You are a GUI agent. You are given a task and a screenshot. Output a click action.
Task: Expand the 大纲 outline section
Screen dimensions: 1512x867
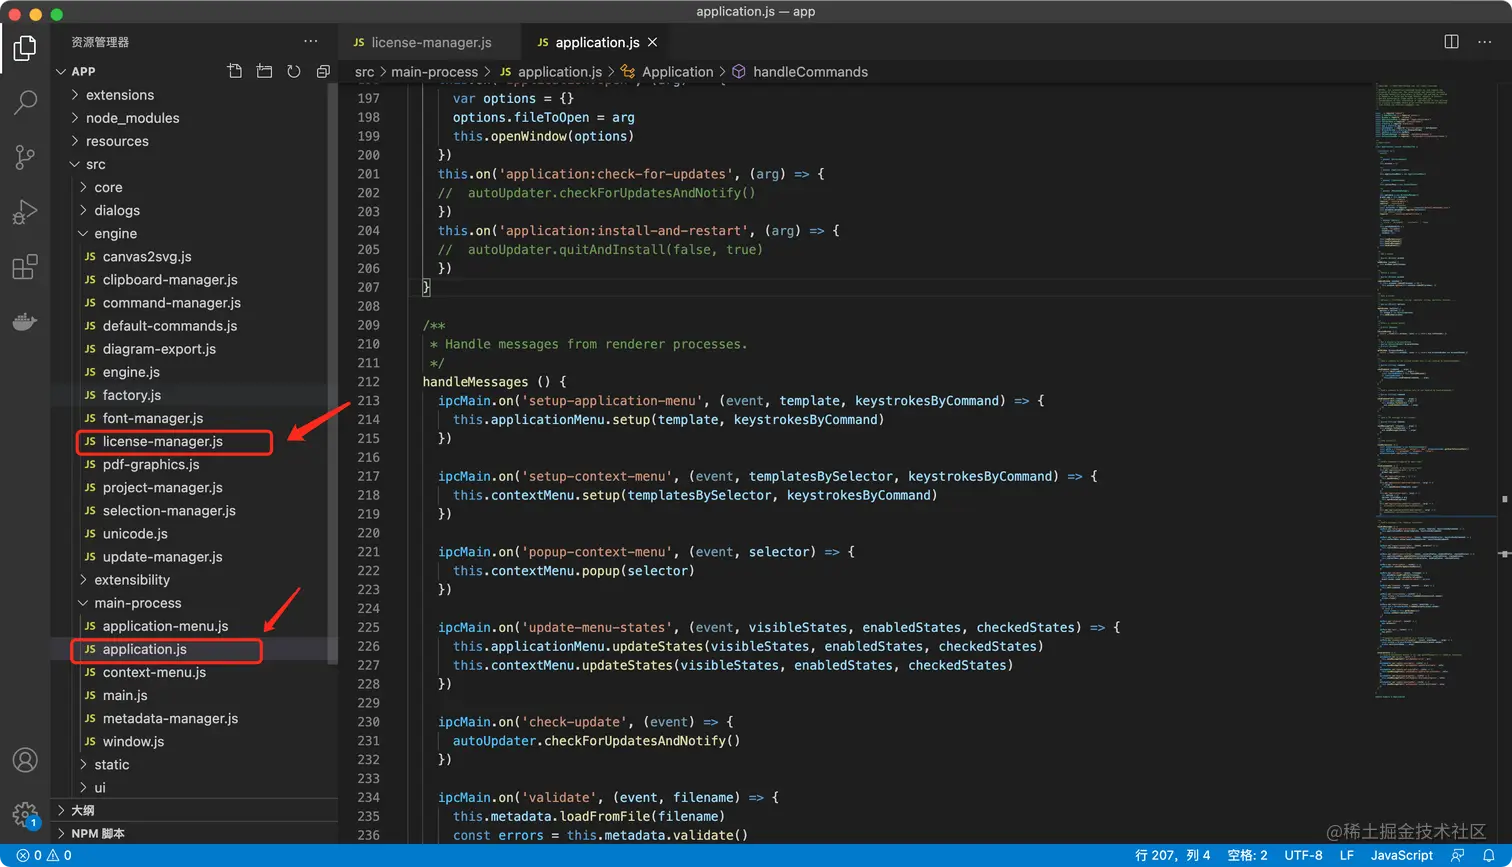point(83,811)
